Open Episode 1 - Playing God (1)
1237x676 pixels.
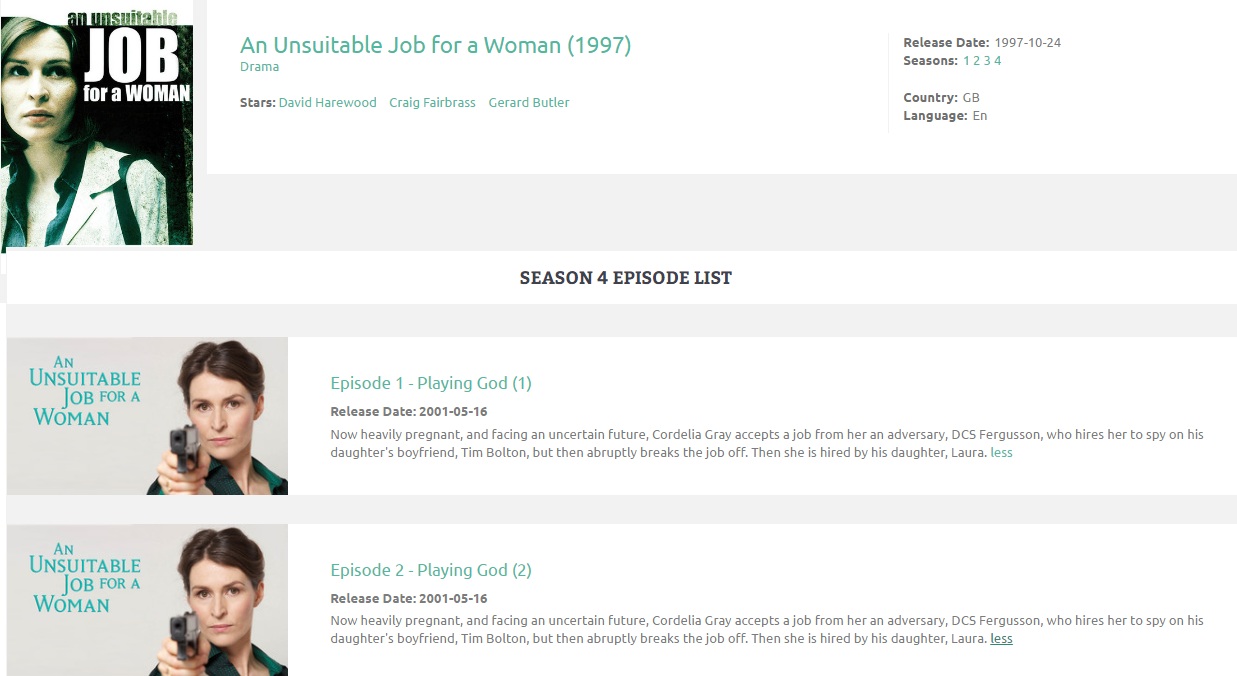pos(430,383)
